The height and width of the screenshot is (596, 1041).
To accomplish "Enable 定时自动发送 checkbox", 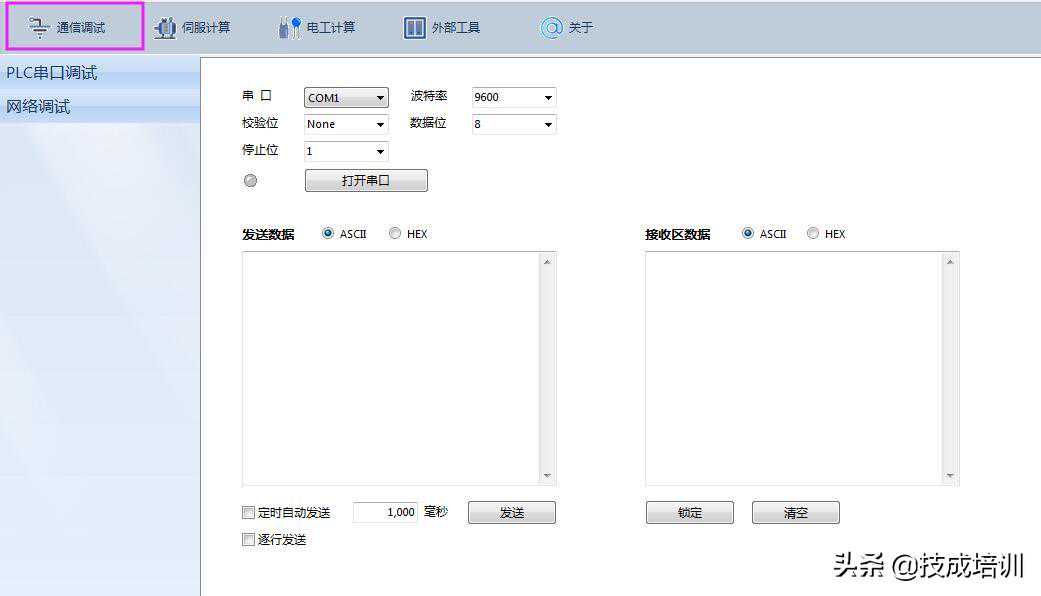I will point(249,513).
